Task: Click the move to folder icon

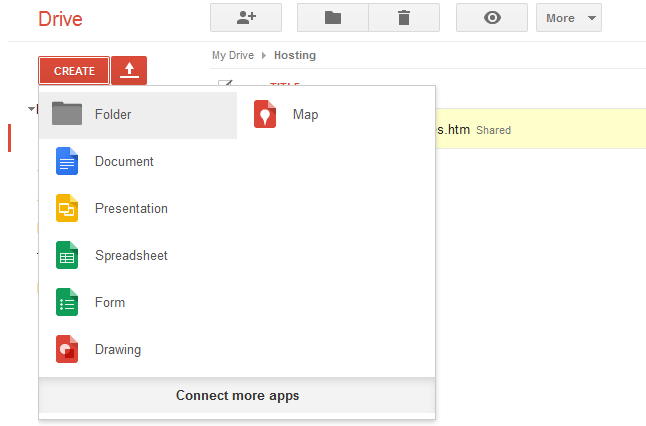Action: click(x=333, y=18)
